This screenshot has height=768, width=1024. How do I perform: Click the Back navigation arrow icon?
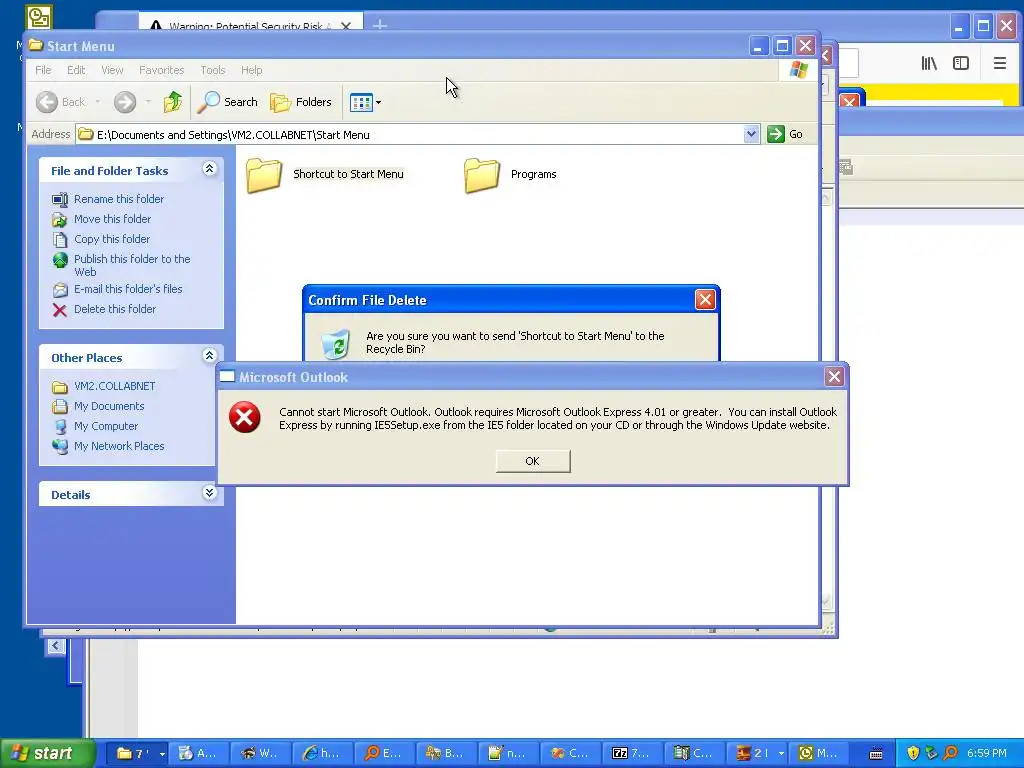point(47,102)
